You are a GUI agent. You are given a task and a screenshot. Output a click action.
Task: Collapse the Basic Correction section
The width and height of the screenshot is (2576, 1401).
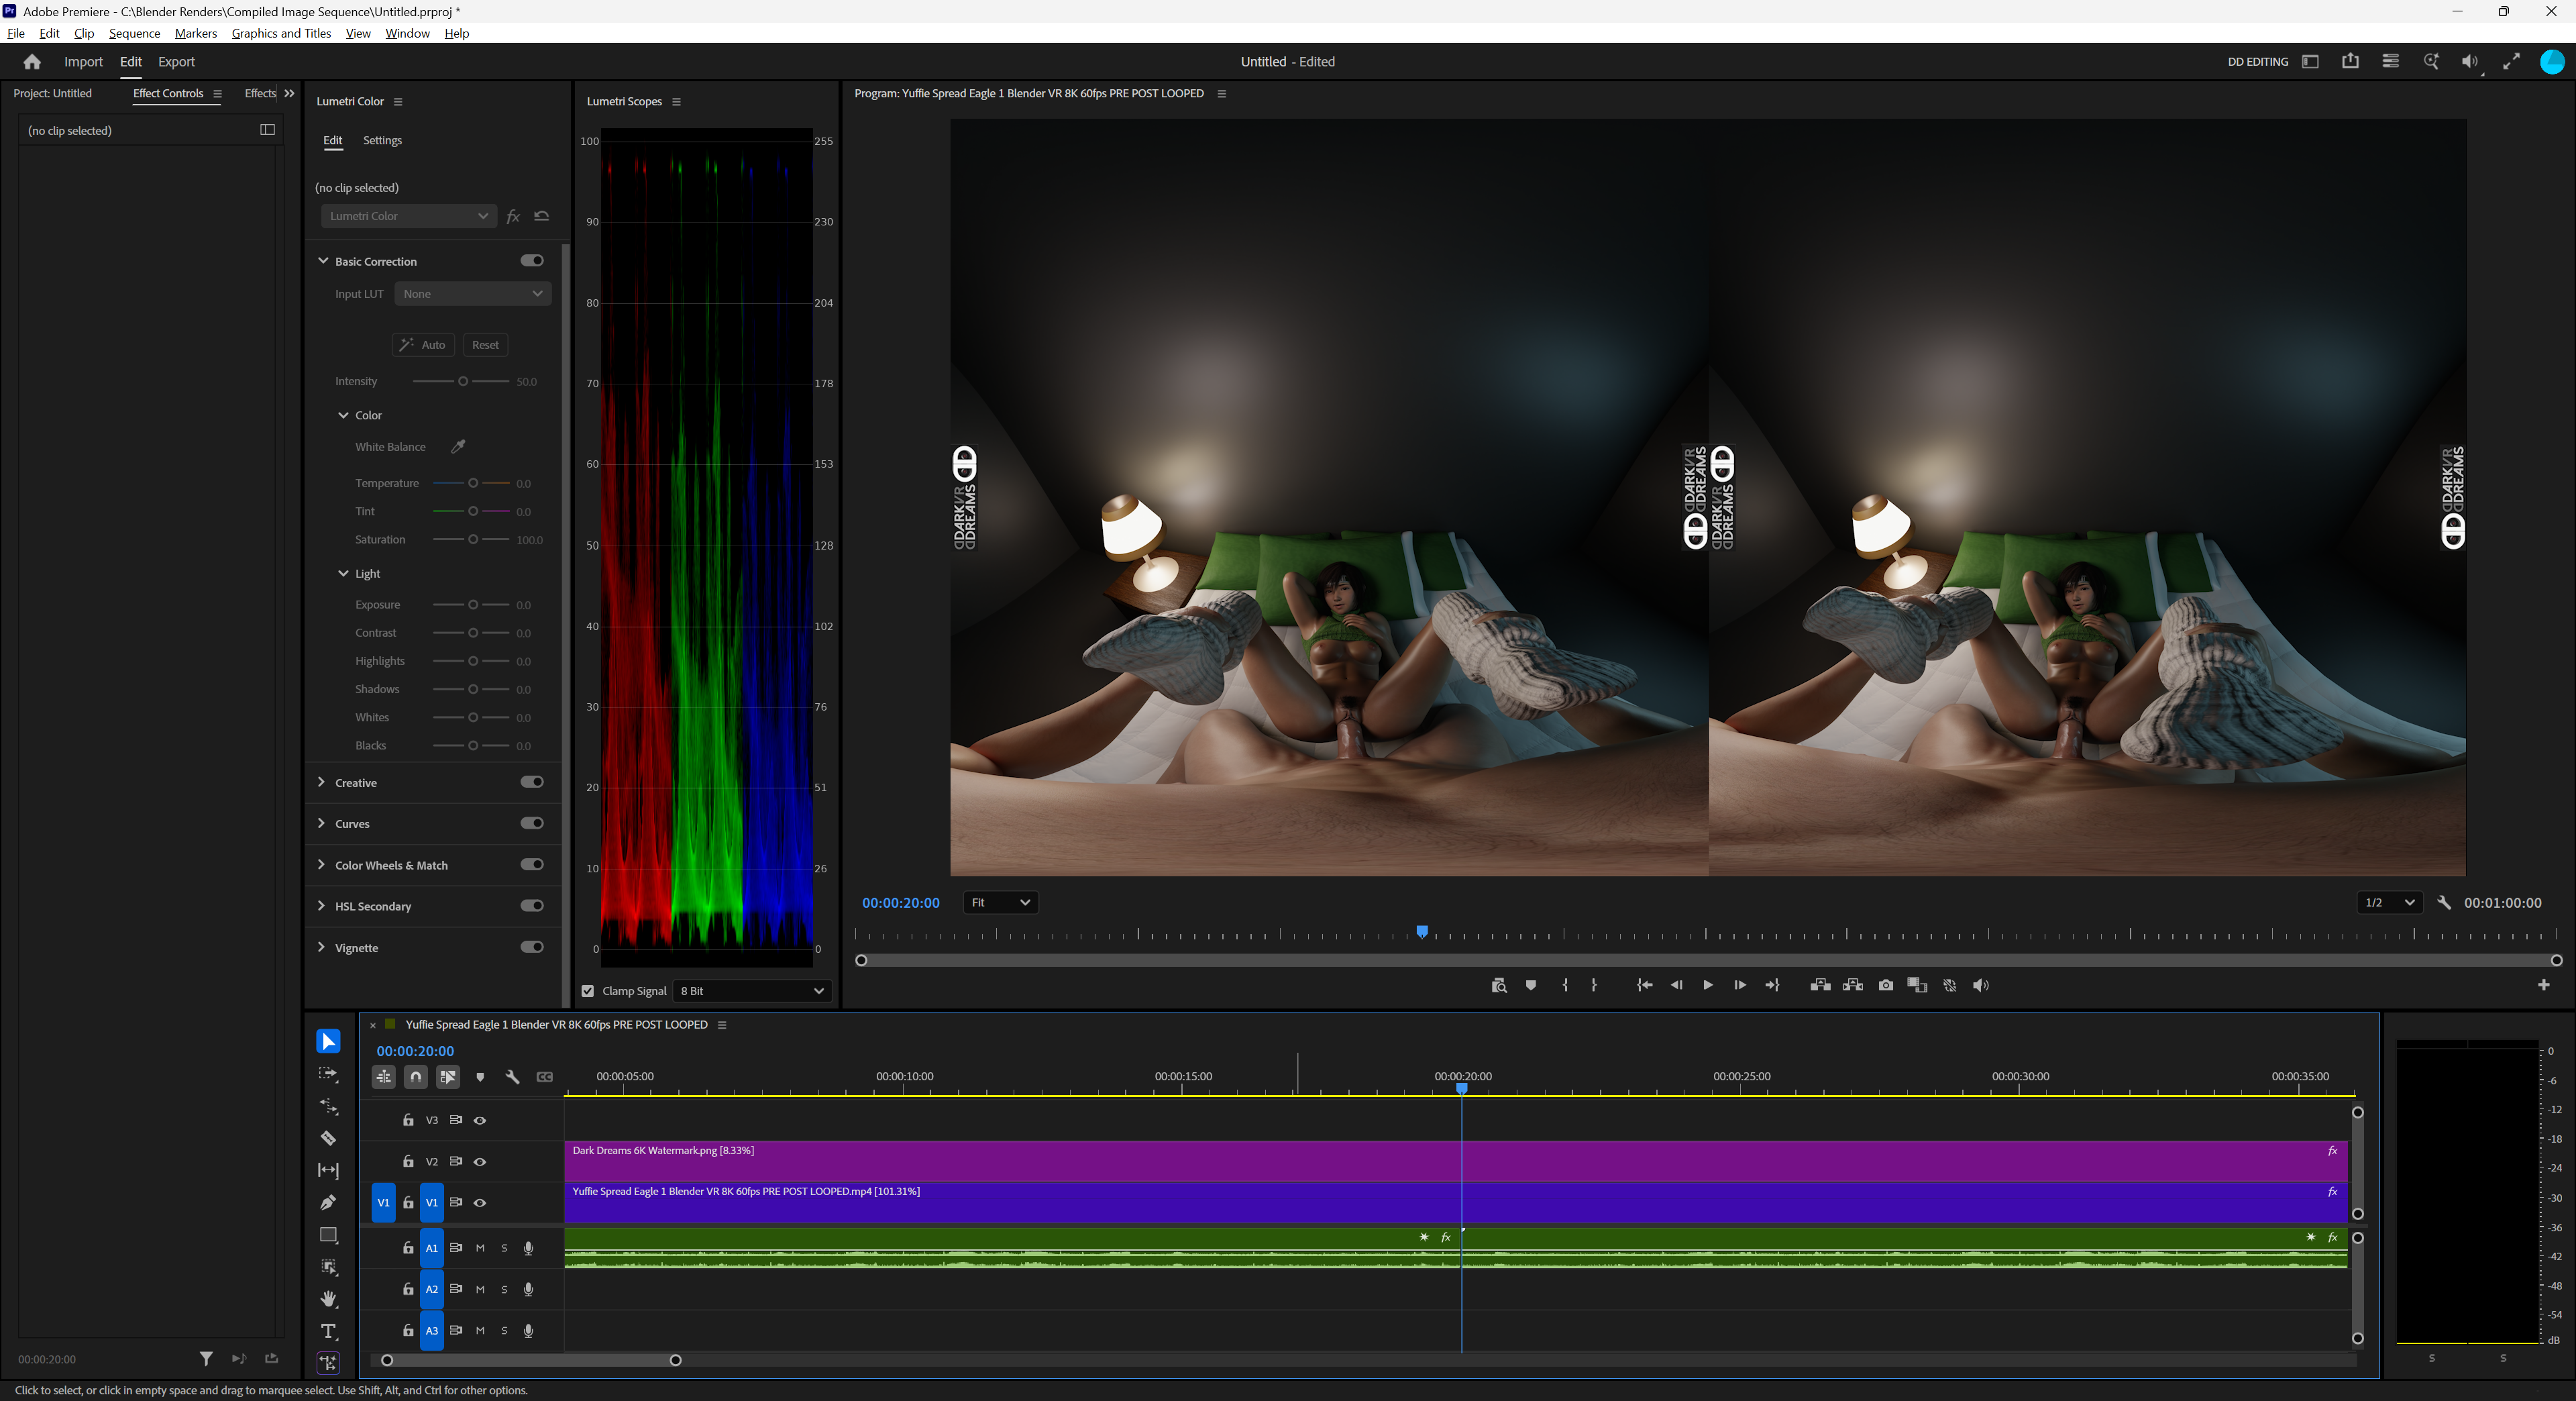[x=323, y=261]
